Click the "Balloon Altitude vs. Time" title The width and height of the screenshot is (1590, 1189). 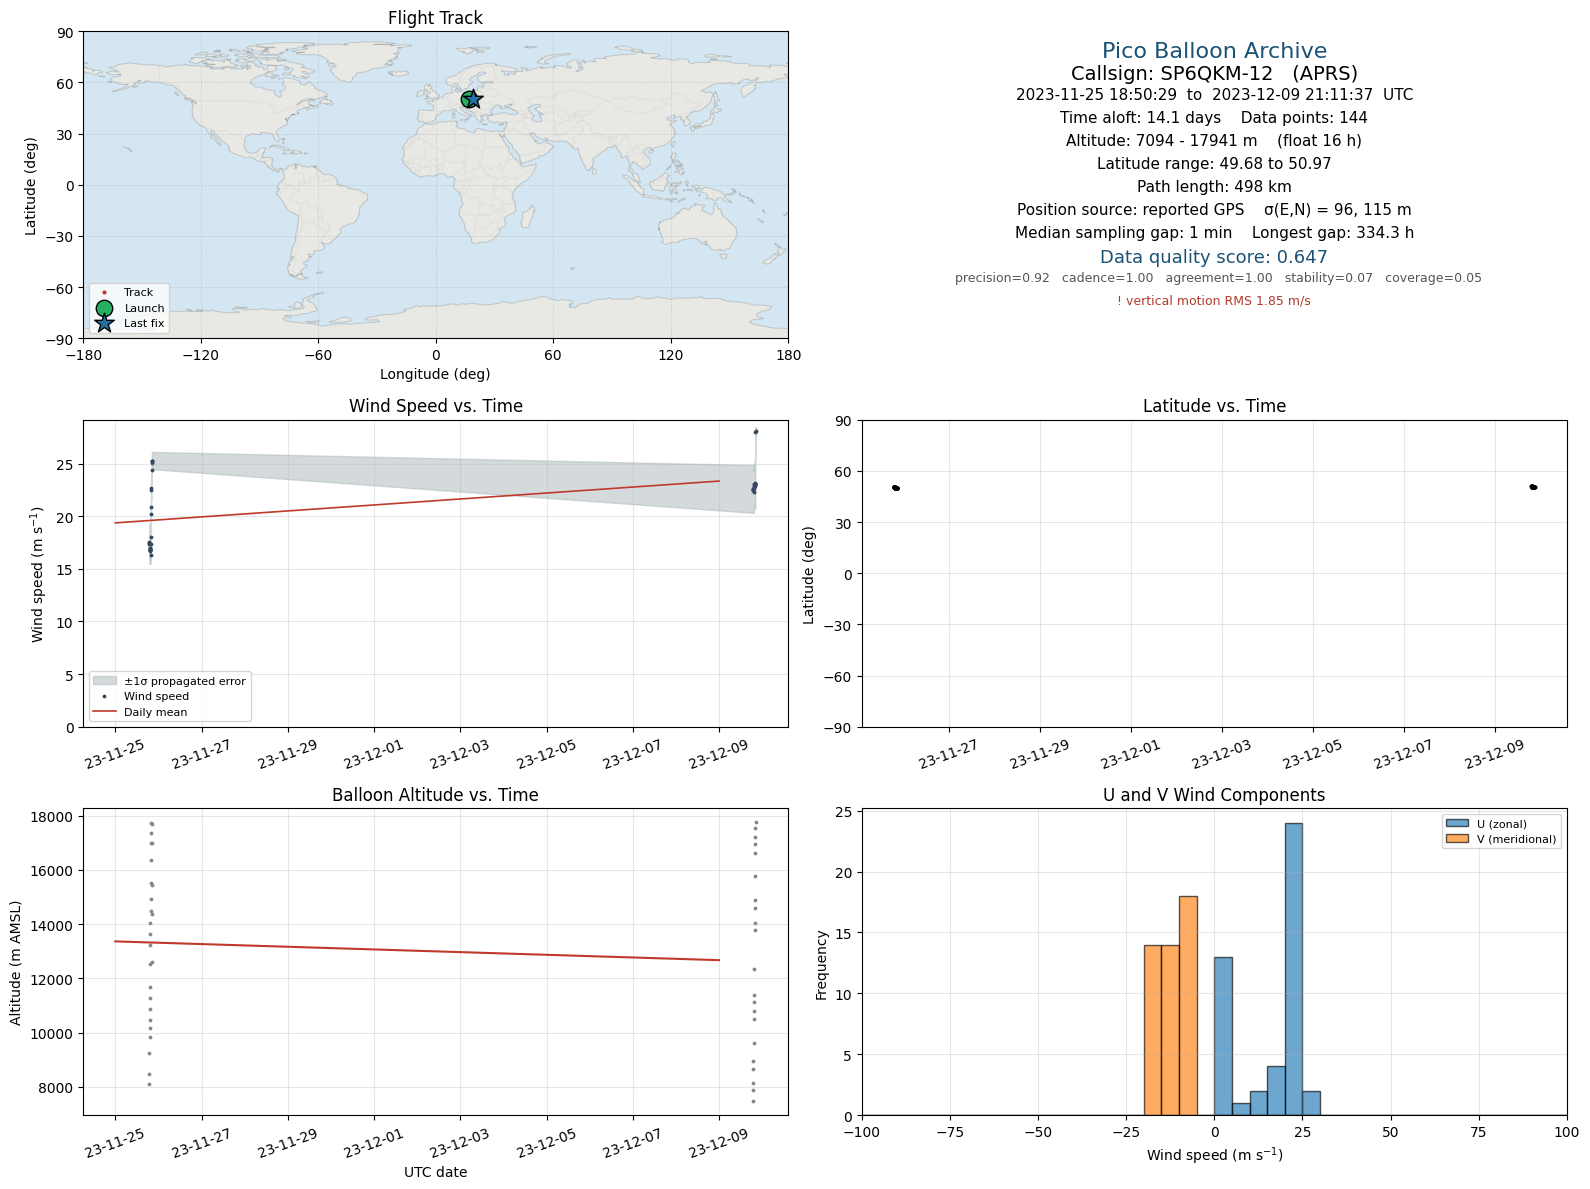coord(435,795)
